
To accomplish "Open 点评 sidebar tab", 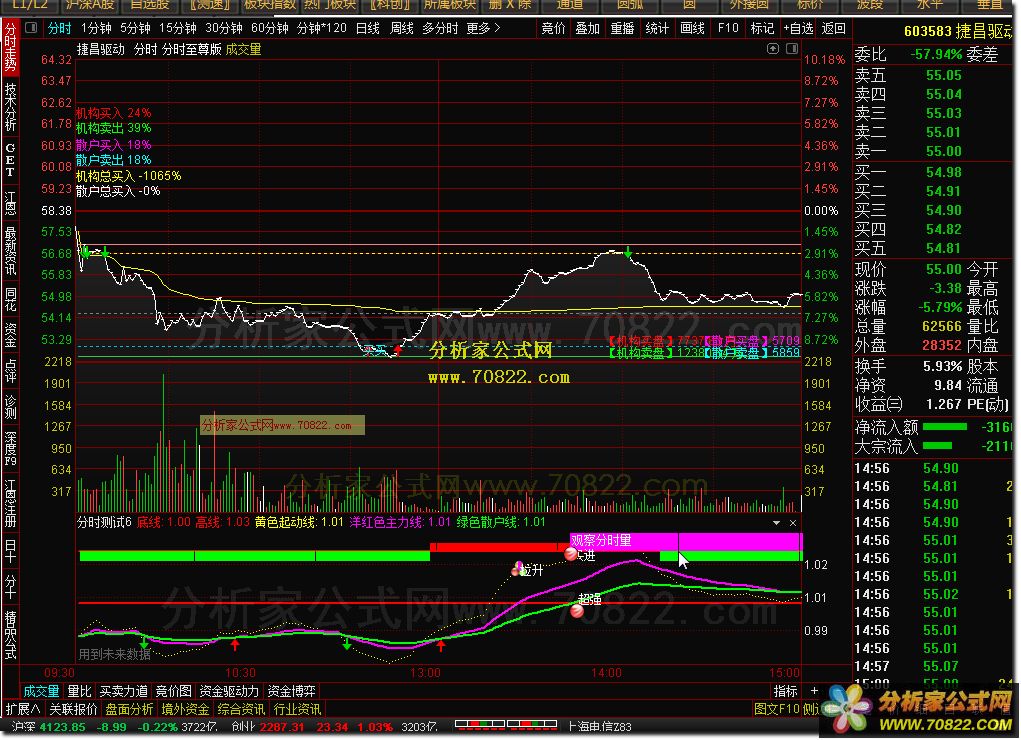I will point(10,371).
